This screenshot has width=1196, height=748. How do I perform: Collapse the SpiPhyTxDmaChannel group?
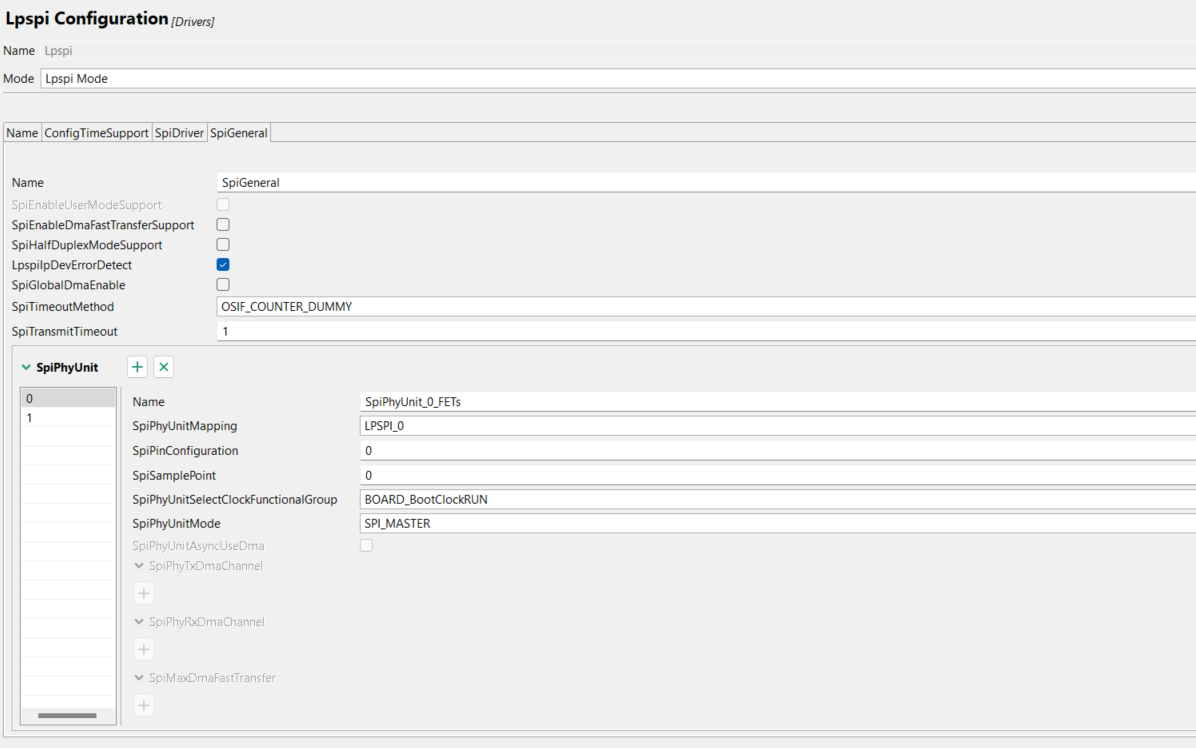tap(138, 565)
